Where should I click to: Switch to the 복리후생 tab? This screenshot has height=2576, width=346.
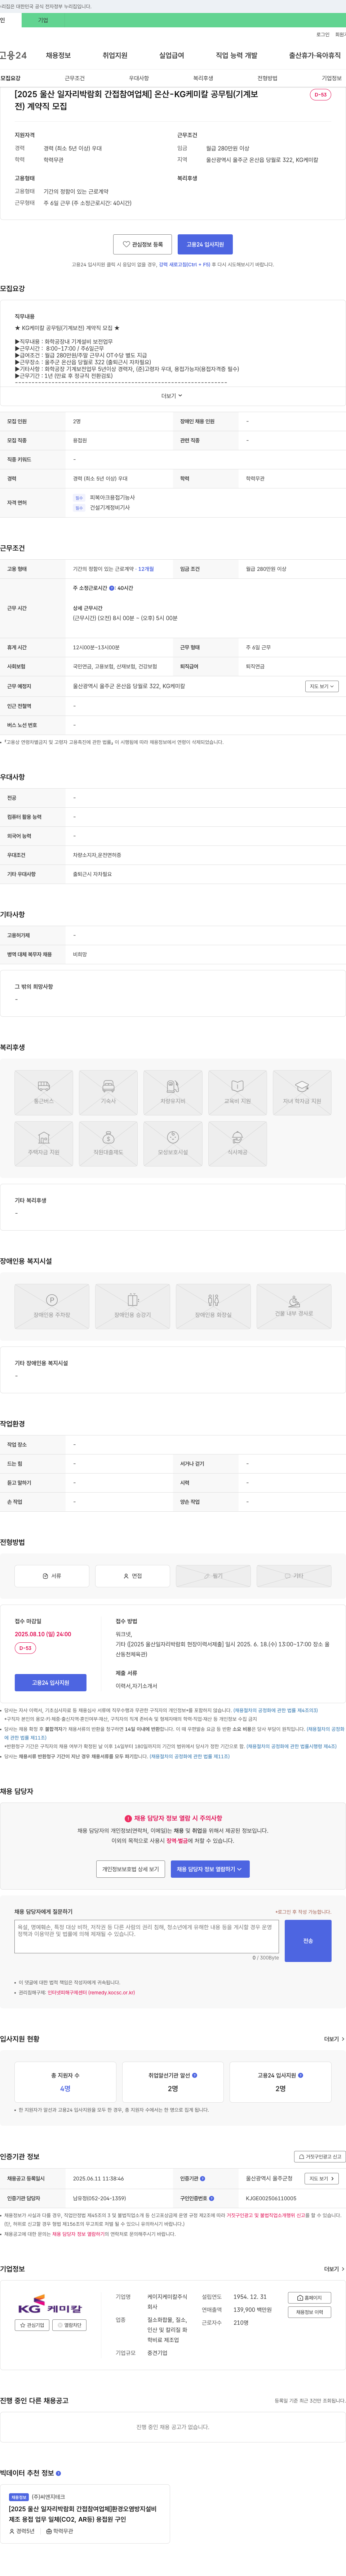click(x=203, y=78)
